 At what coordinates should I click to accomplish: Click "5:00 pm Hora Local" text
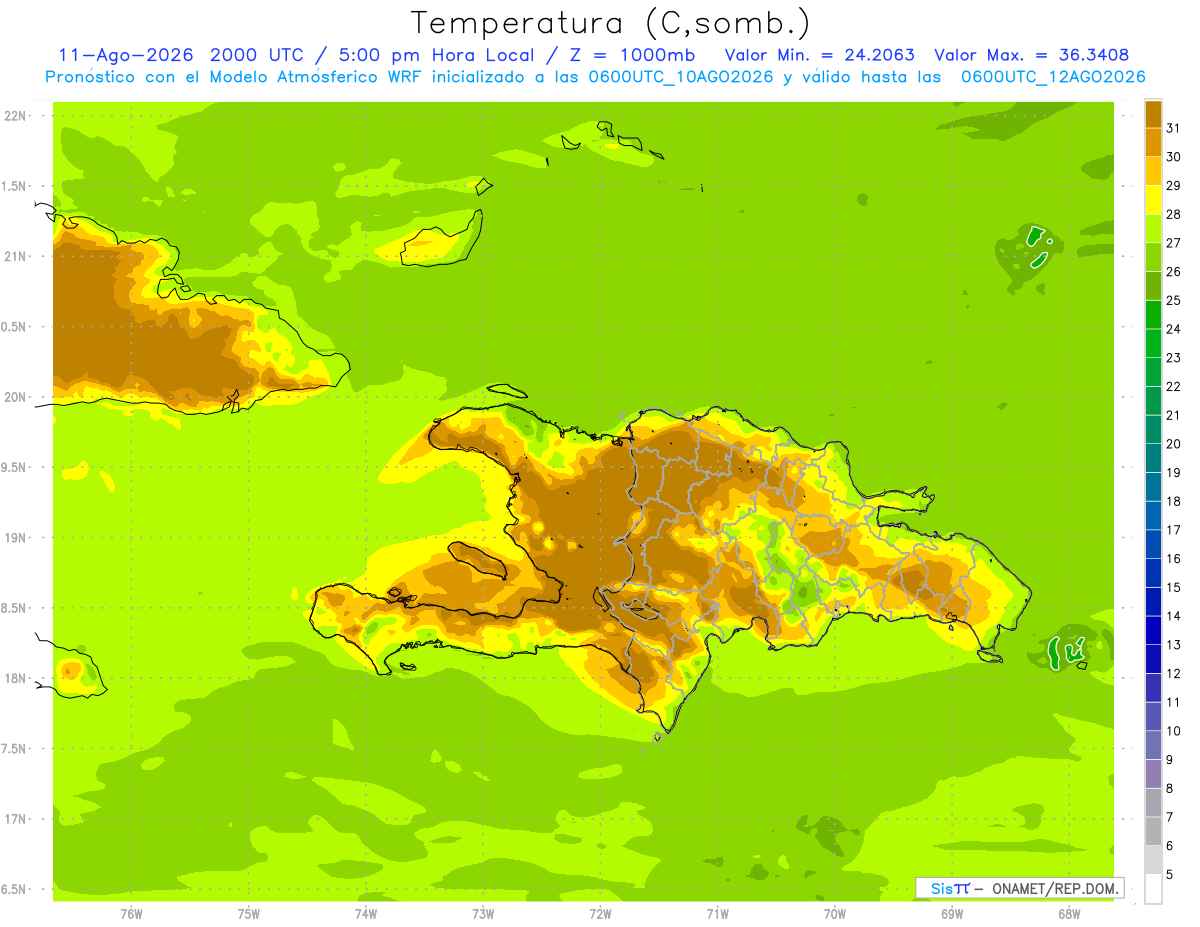point(438,55)
